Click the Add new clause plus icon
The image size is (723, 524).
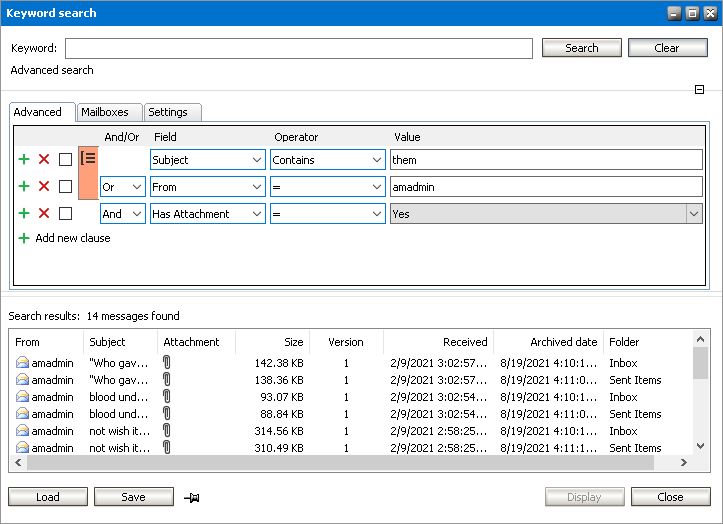point(24,238)
